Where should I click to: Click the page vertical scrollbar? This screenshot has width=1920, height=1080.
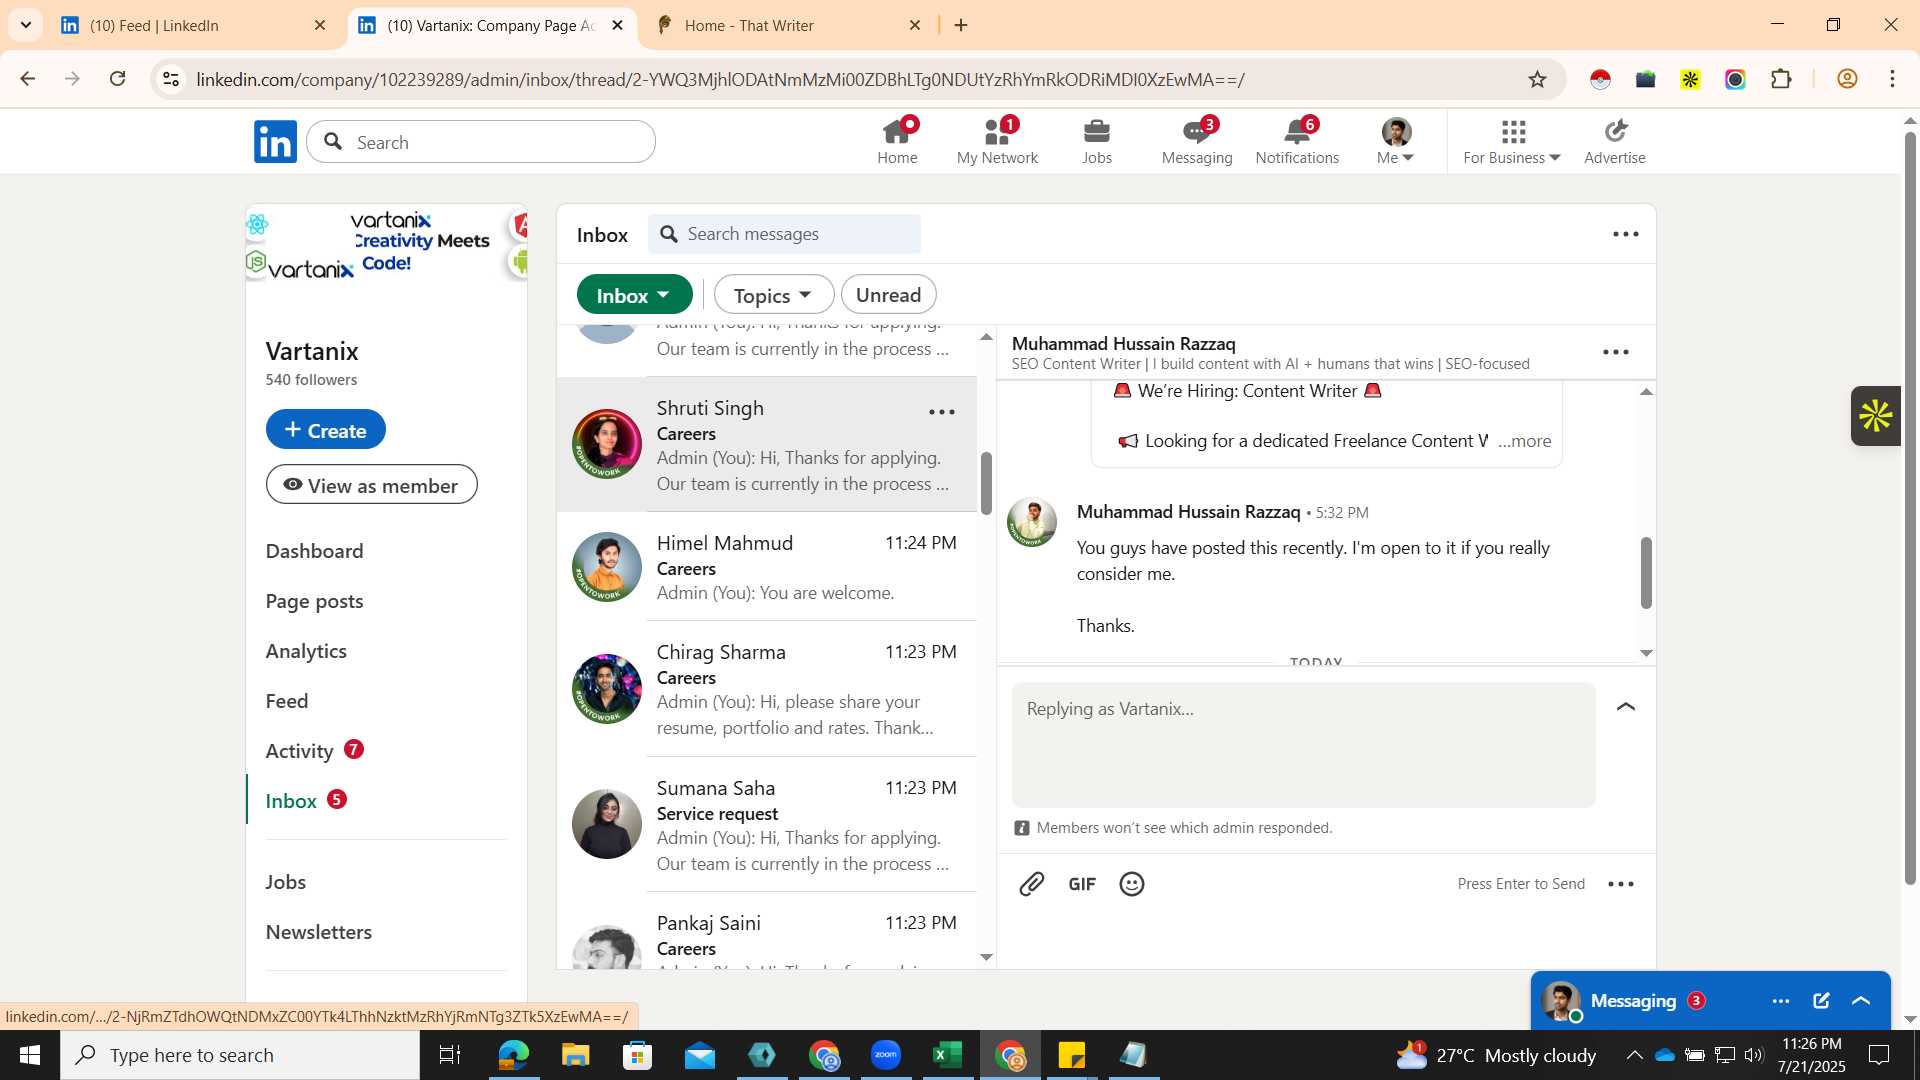pyautogui.click(x=1910, y=510)
